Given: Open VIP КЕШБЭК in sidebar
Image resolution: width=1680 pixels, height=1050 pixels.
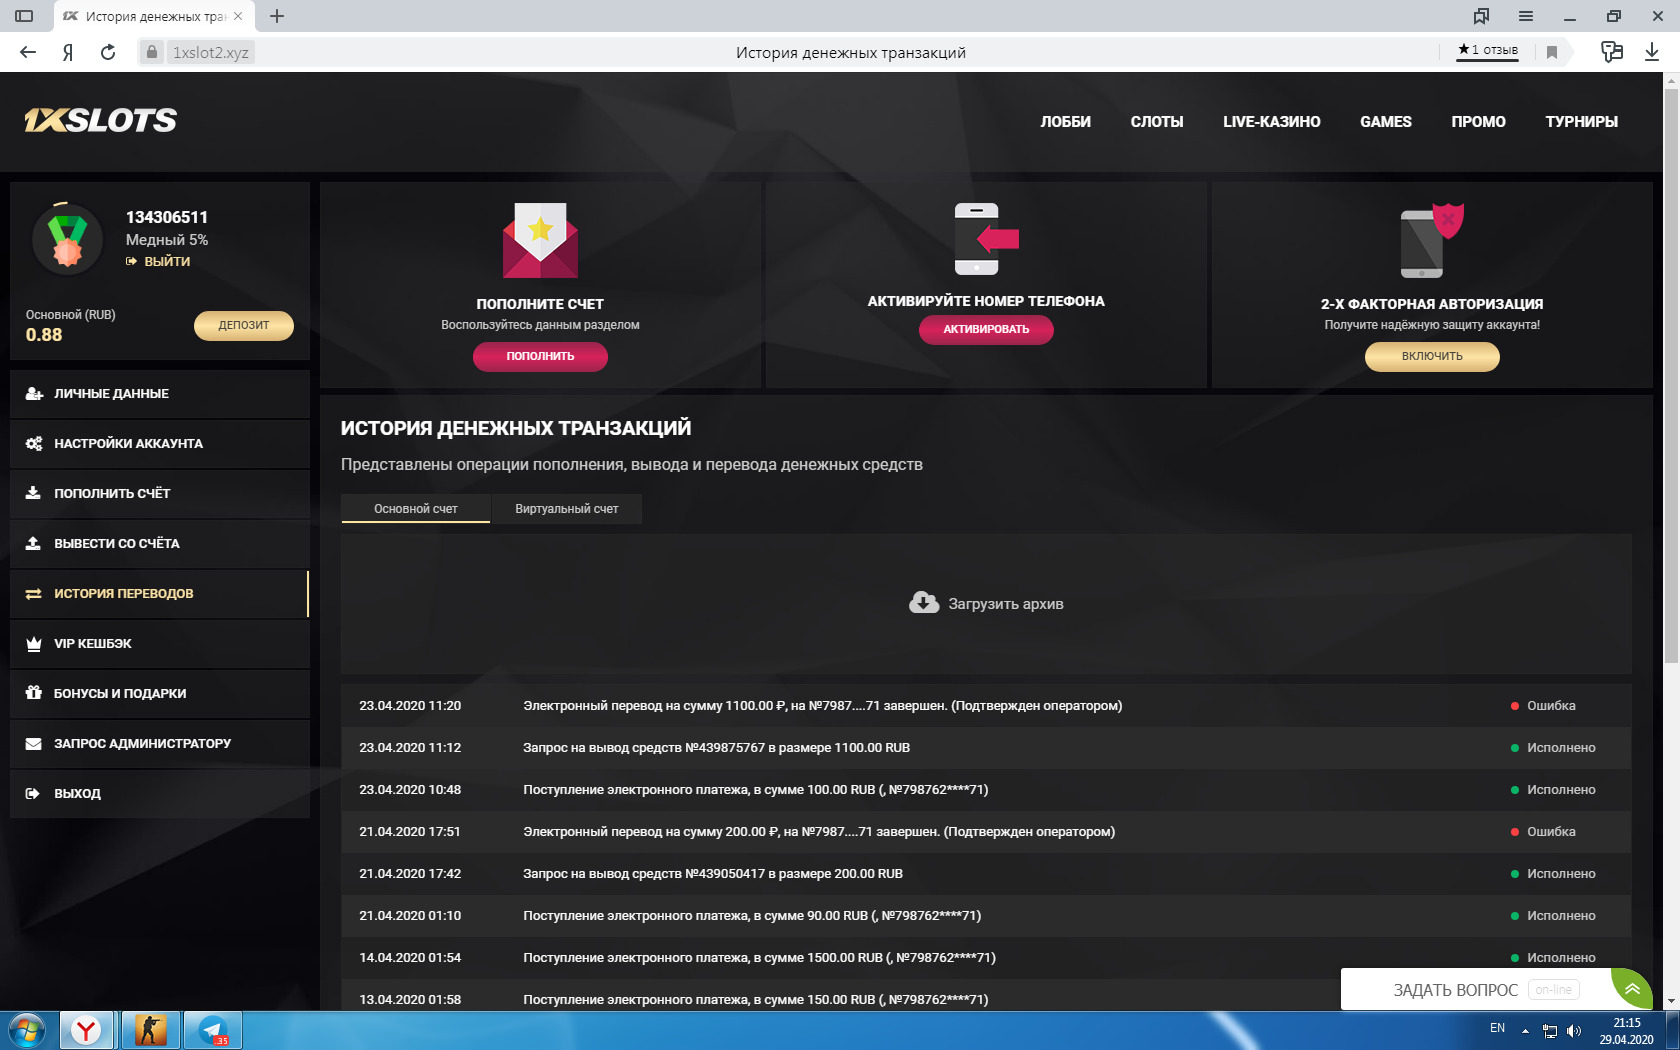Looking at the screenshot, I should tap(93, 644).
